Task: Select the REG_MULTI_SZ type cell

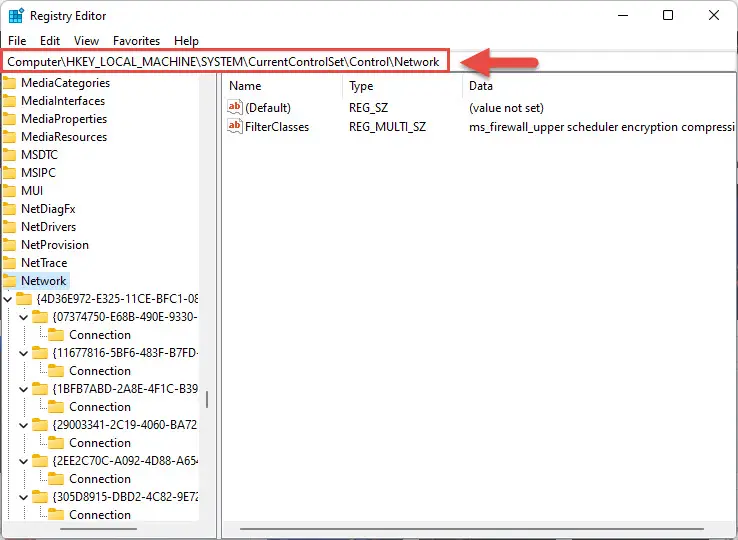Action: click(387, 127)
